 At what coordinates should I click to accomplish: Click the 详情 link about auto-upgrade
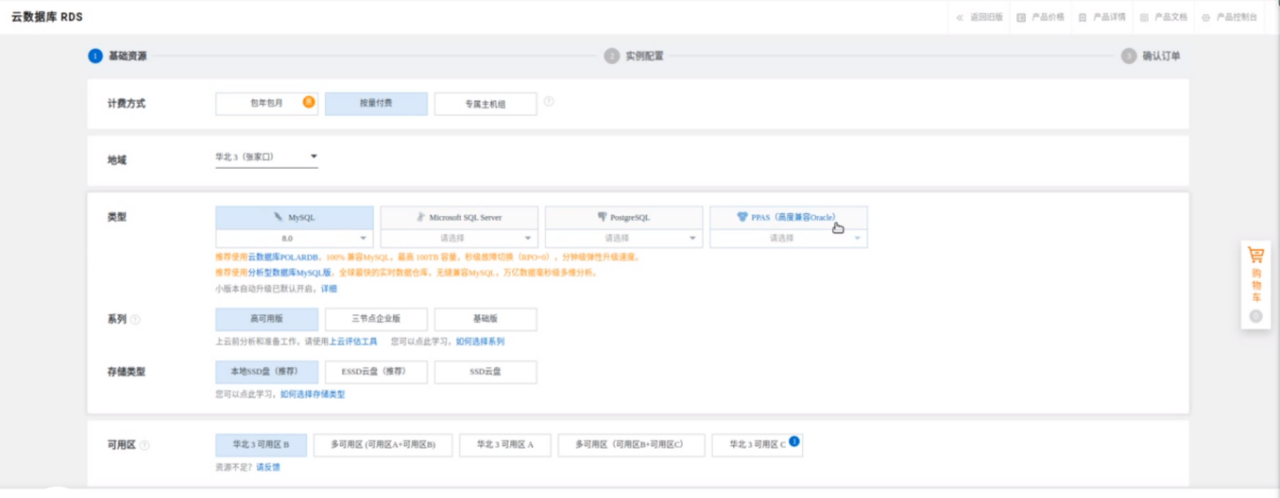[x=328, y=288]
